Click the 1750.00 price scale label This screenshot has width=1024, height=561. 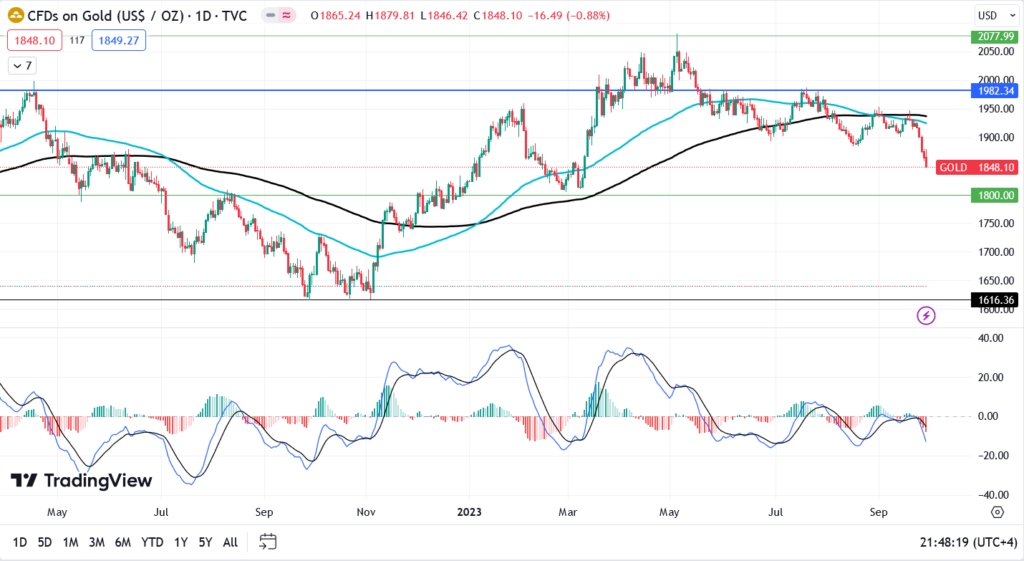coord(996,223)
